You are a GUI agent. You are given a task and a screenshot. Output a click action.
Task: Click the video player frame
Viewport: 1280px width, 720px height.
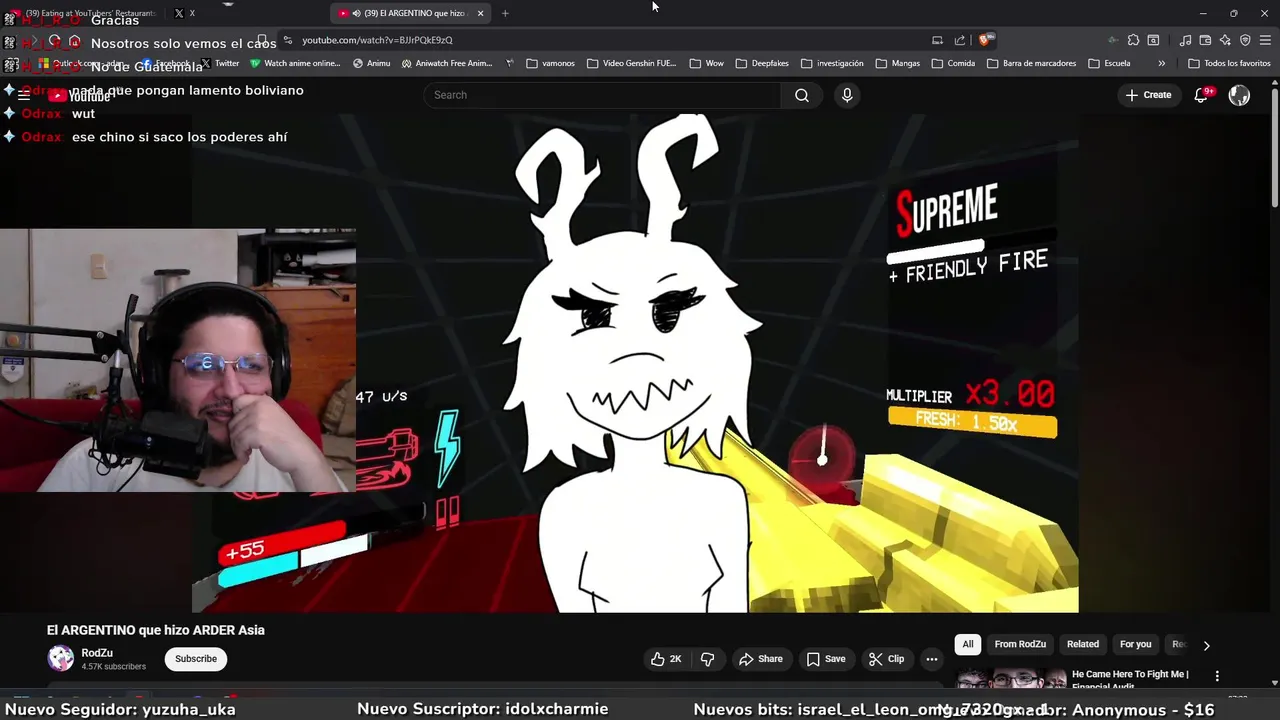(x=635, y=362)
